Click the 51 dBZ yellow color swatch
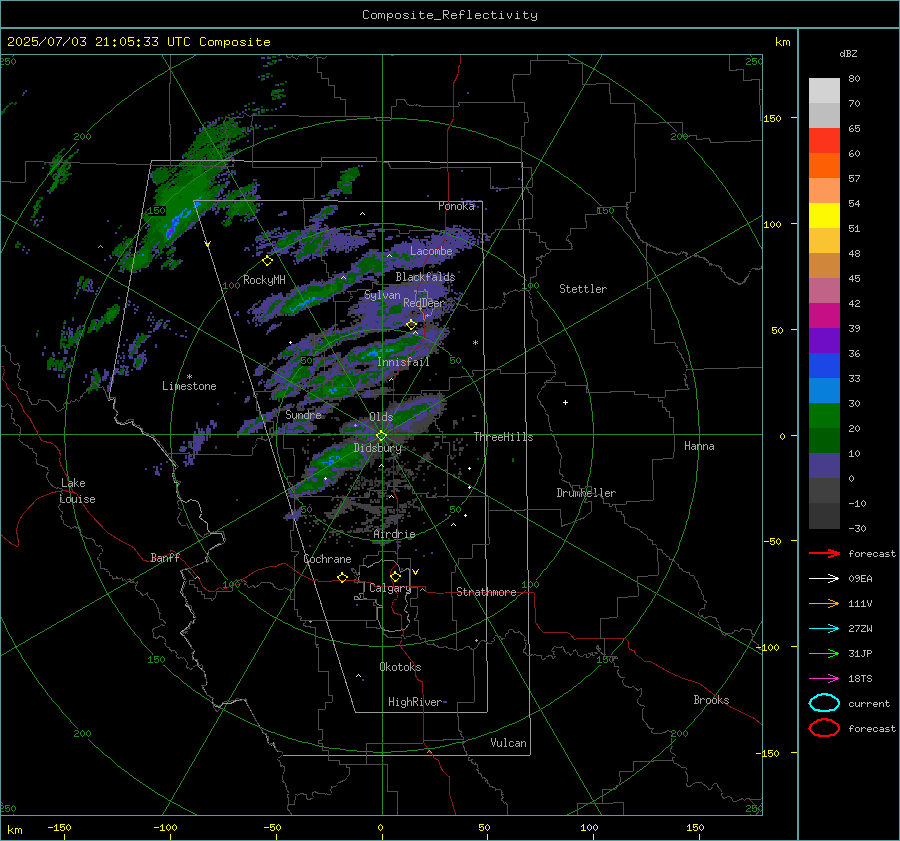 coord(824,215)
